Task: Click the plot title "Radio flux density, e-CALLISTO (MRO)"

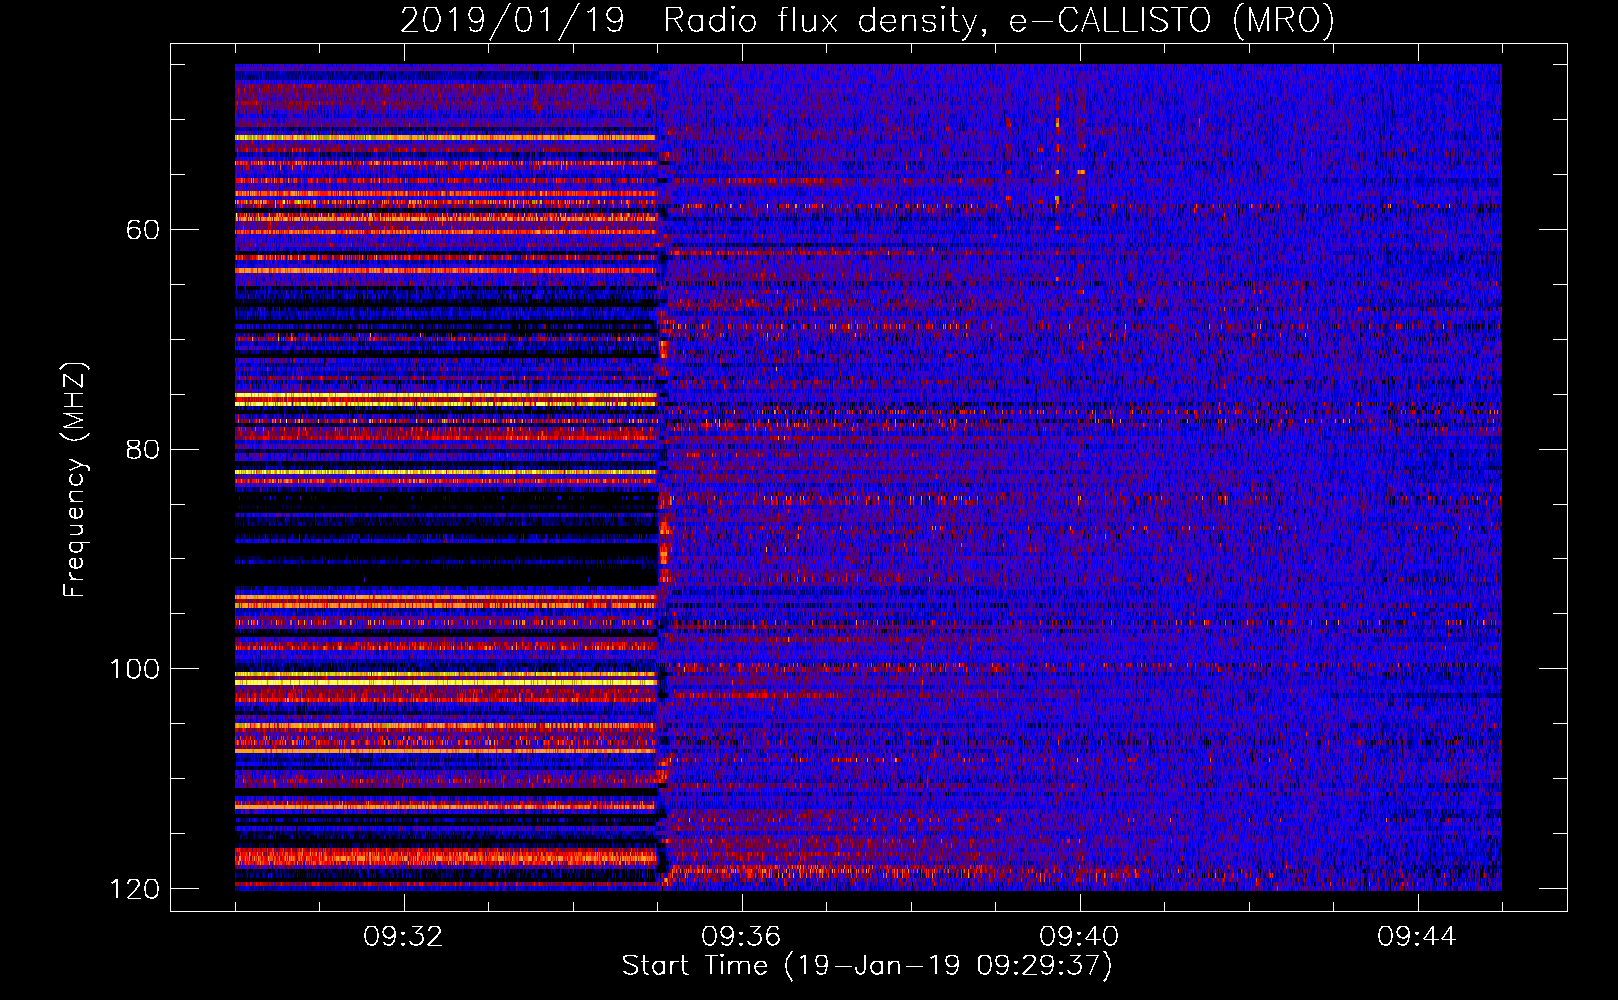Action: 999,20
